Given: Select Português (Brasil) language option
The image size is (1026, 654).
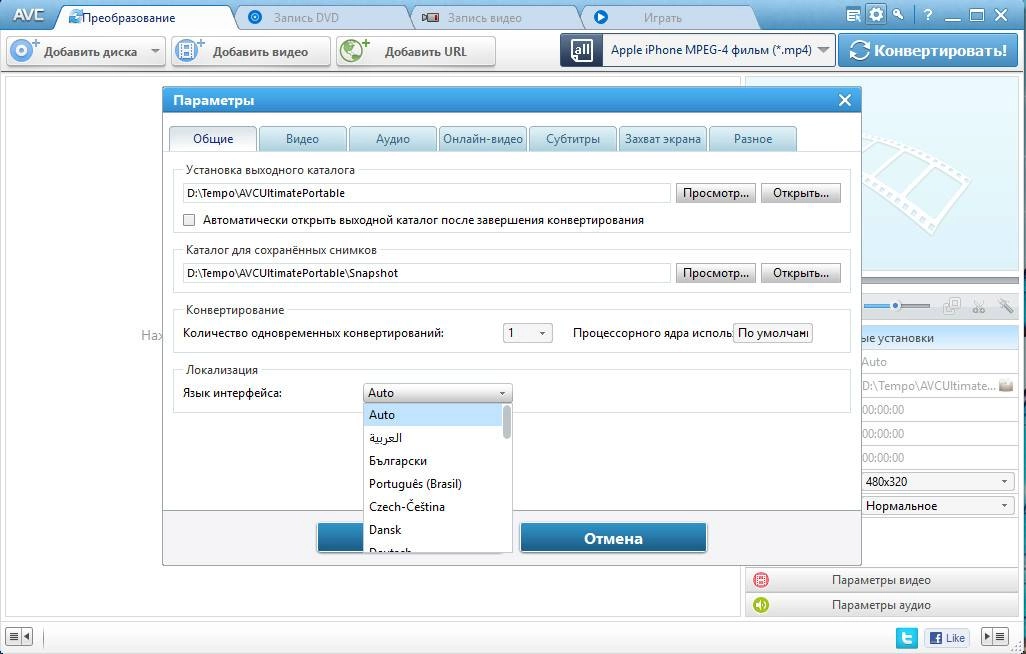Looking at the screenshot, I should 433,484.
